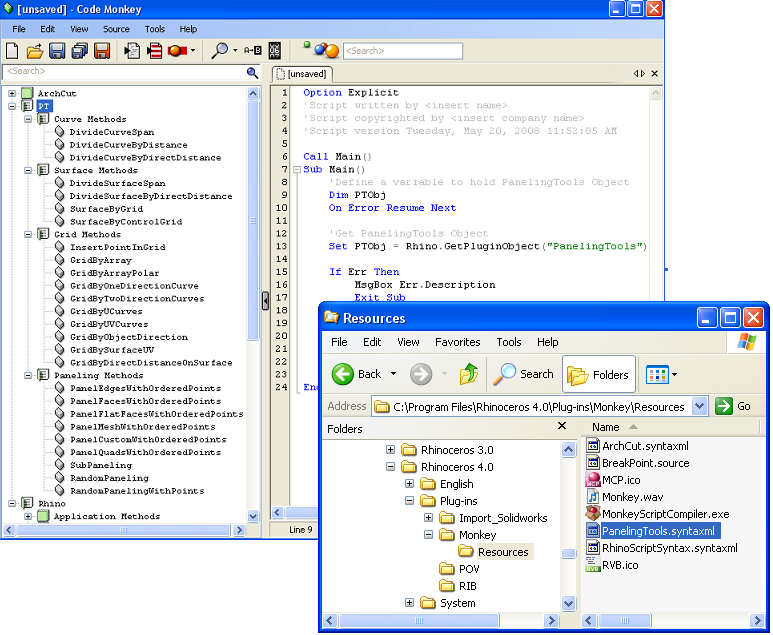The height and width of the screenshot is (635, 773).
Task: Click the Up folder icon in Resources
Action: coord(469,374)
